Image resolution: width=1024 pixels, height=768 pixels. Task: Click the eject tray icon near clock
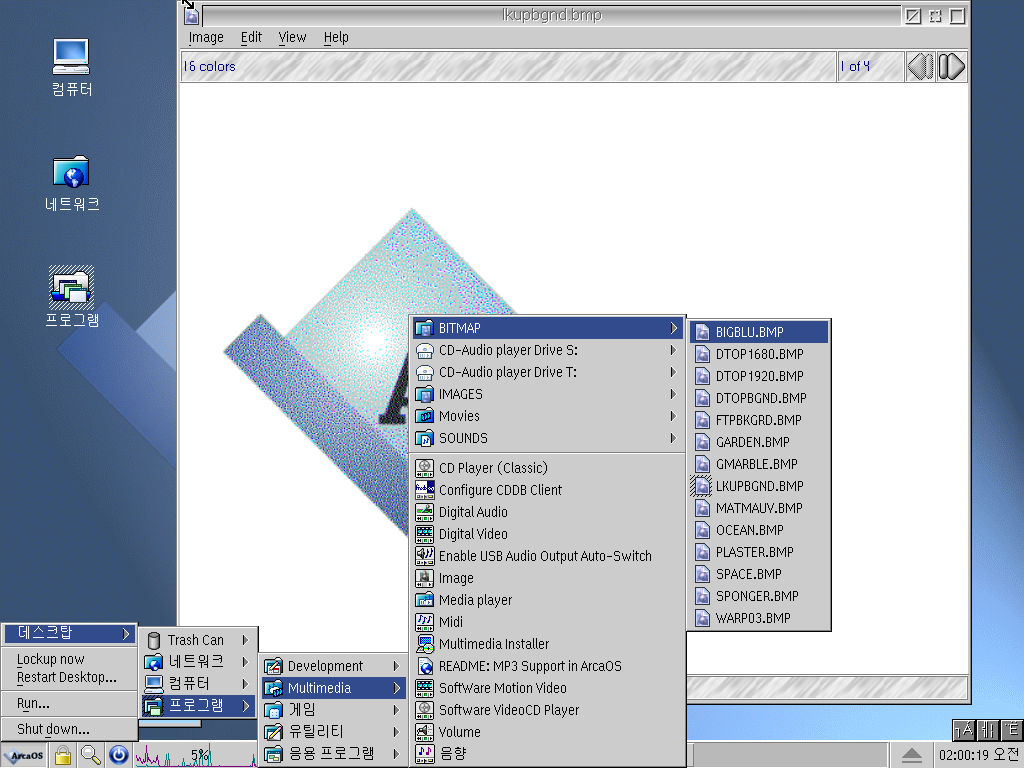911,755
